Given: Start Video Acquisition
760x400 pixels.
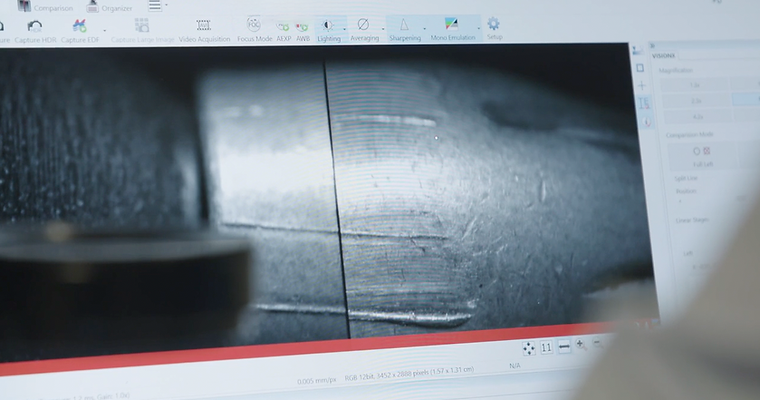Looking at the screenshot, I should [x=204, y=31].
